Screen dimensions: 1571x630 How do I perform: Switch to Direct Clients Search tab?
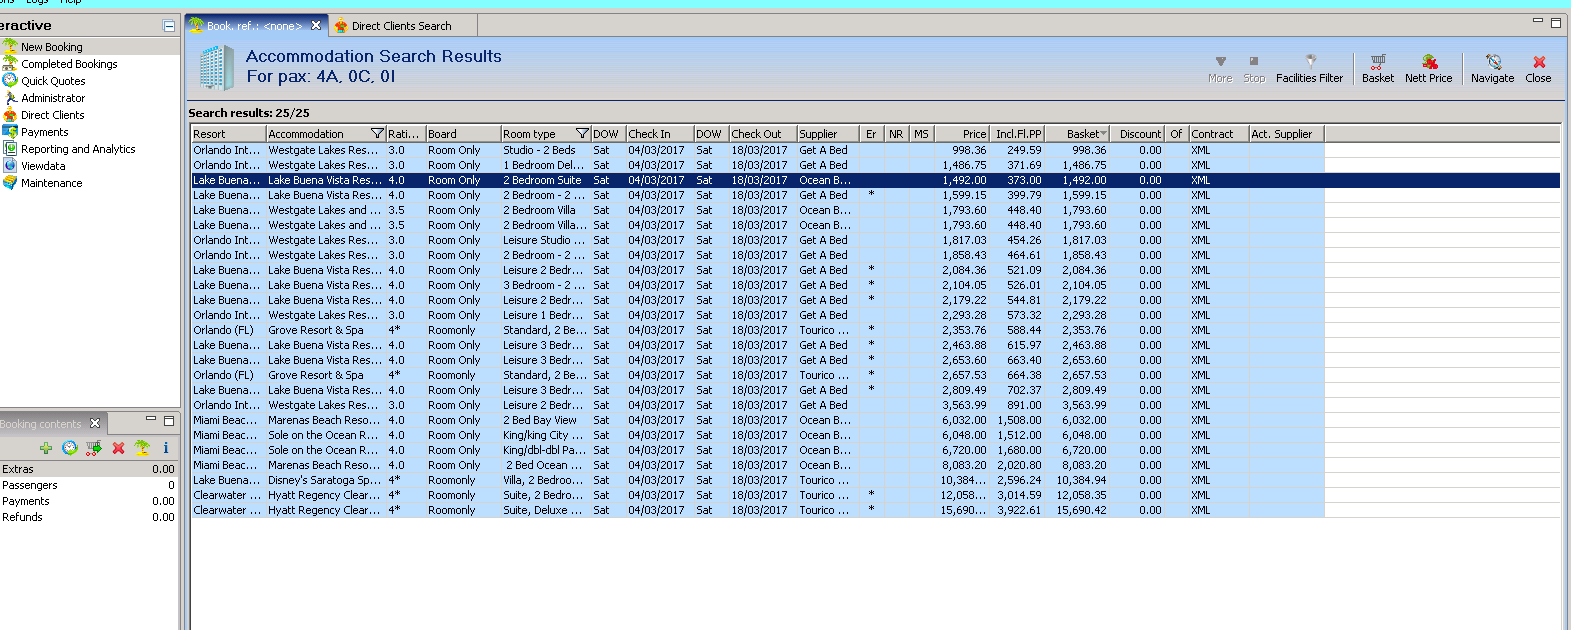[x=401, y=26]
